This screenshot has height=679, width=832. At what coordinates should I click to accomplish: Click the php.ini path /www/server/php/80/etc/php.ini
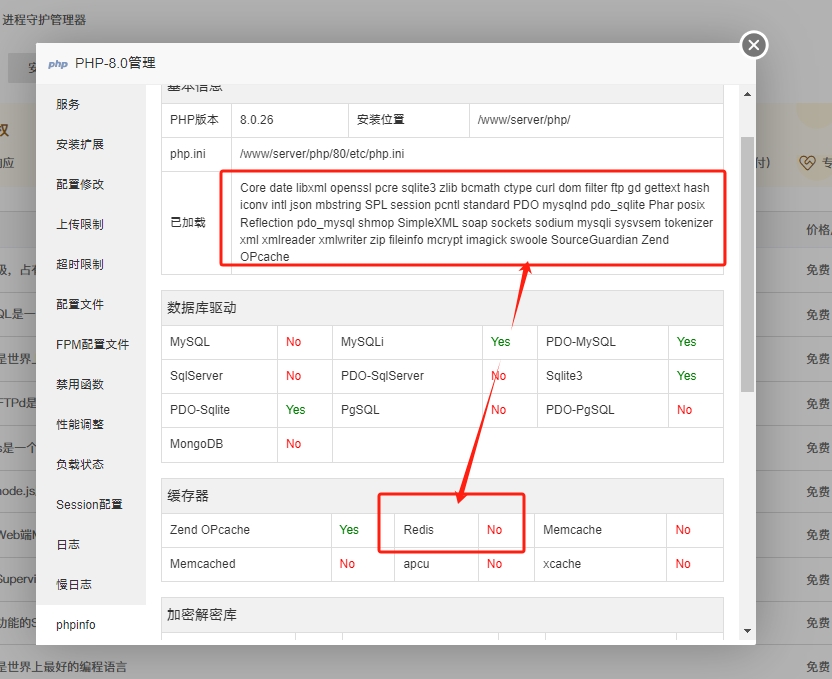pyautogui.click(x=322, y=154)
